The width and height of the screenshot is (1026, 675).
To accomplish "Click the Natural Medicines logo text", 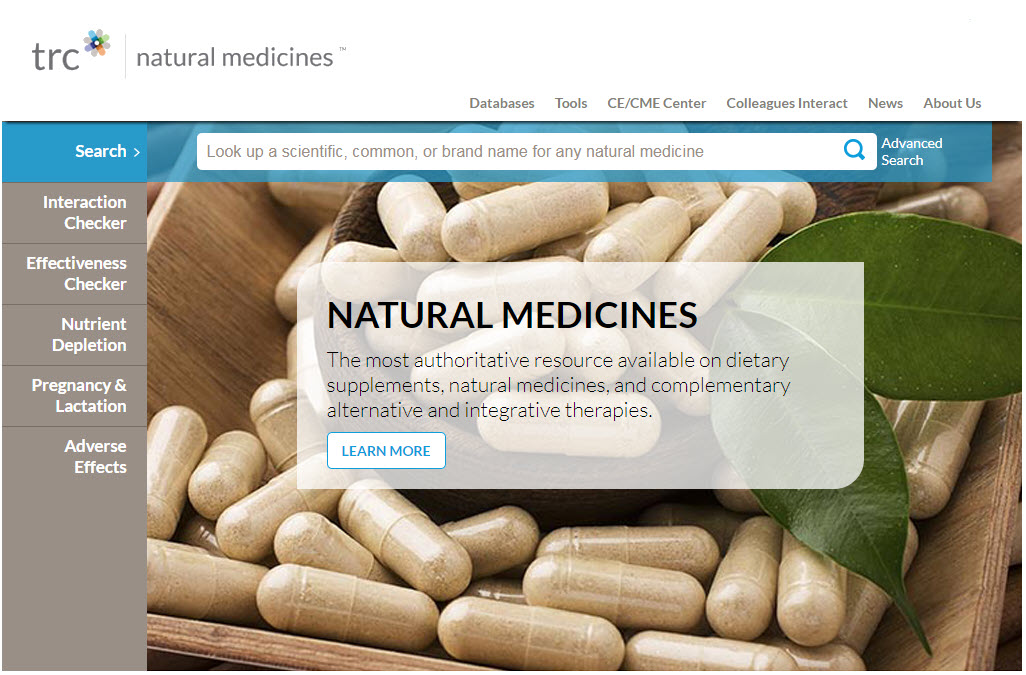I will point(235,58).
